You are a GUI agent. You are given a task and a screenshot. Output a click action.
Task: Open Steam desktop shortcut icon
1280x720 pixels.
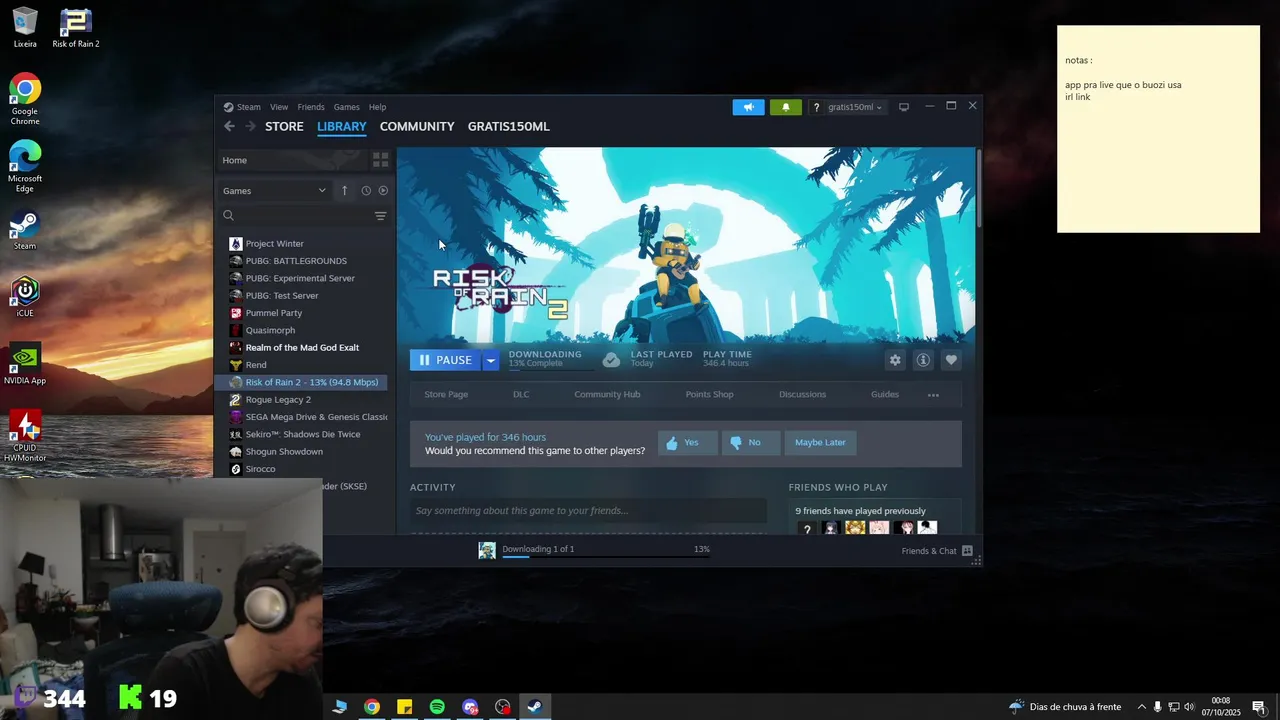click(25, 230)
